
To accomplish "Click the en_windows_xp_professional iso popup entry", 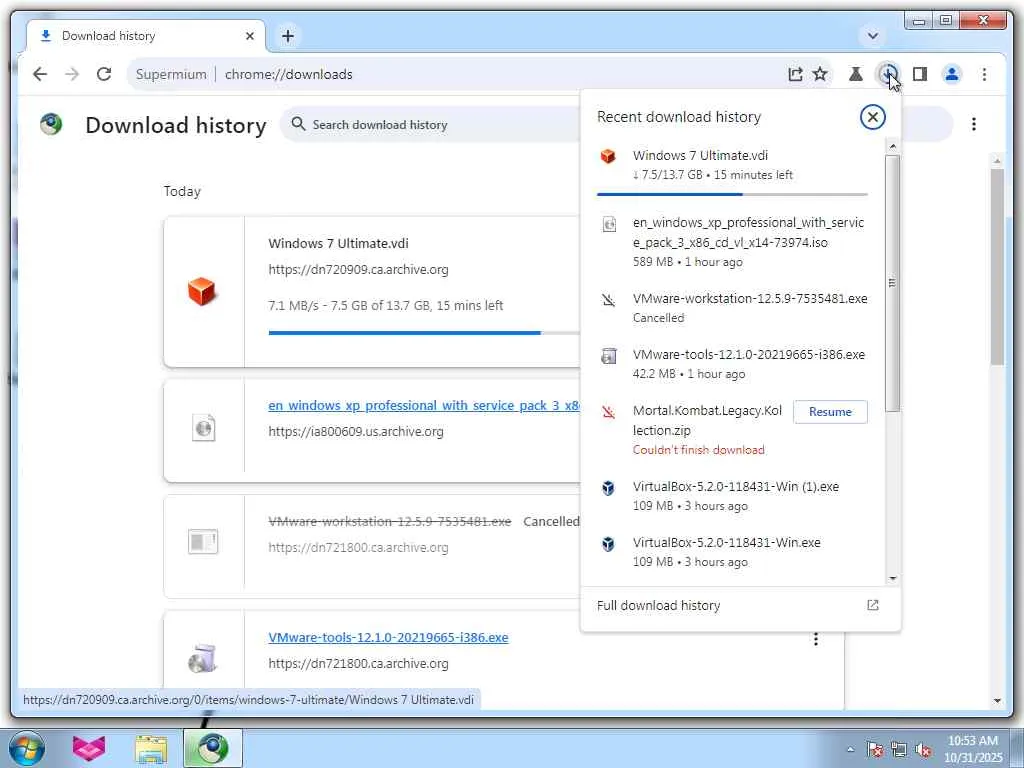I will point(732,242).
